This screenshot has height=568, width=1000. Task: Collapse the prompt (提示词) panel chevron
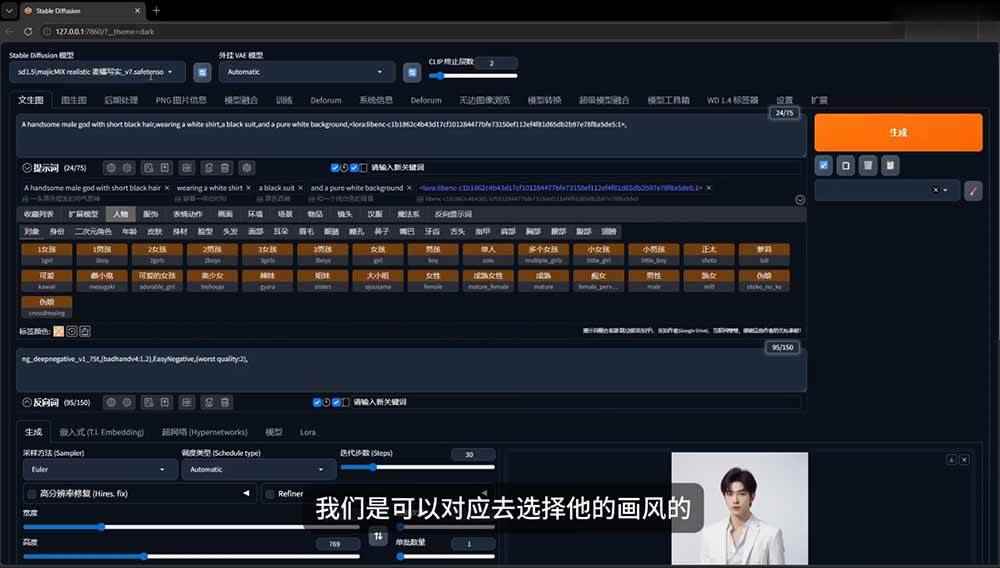coord(27,168)
